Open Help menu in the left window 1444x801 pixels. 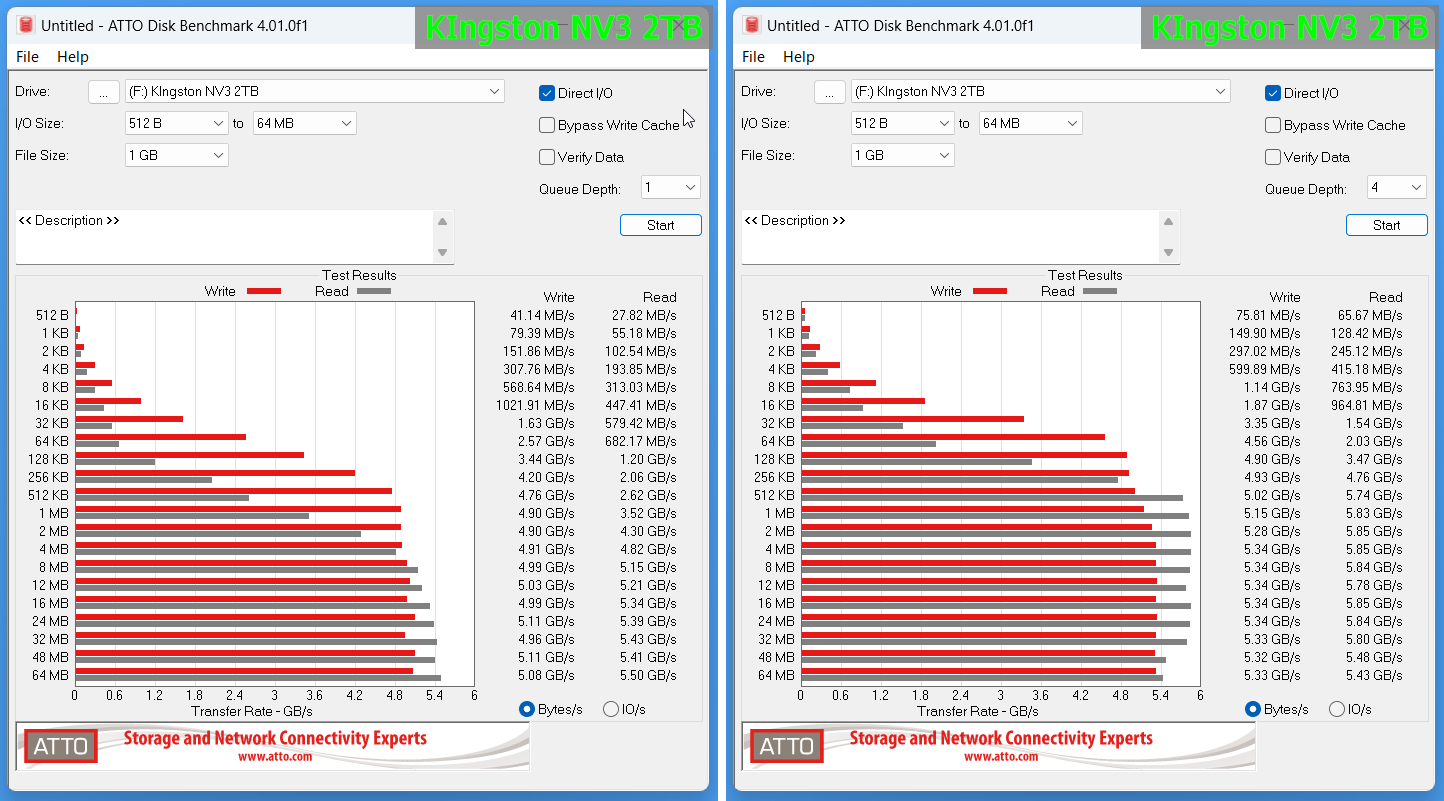pos(73,57)
